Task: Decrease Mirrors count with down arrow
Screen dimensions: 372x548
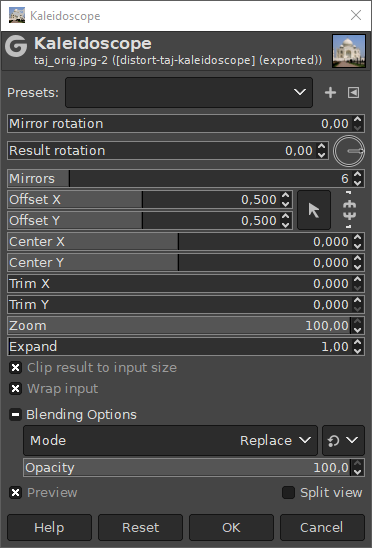Action: (357, 183)
